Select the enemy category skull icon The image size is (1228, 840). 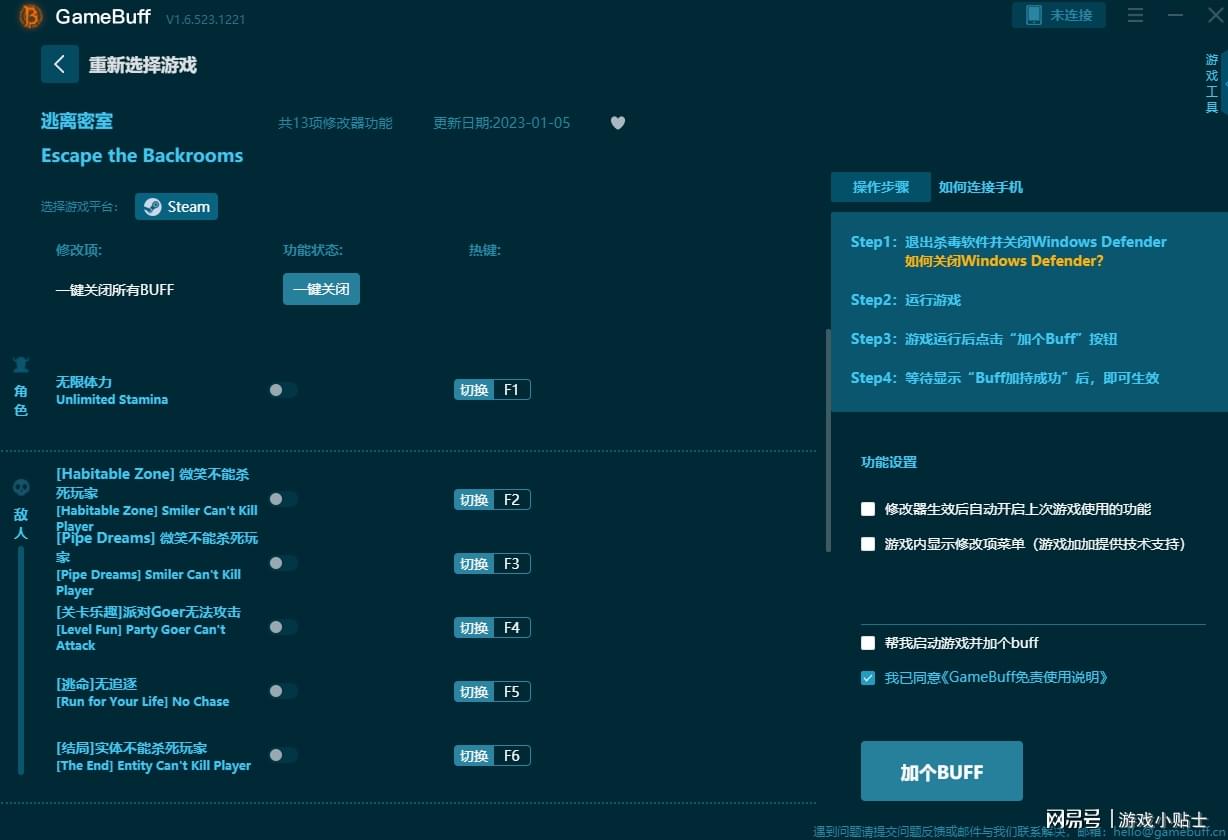tap(21, 488)
